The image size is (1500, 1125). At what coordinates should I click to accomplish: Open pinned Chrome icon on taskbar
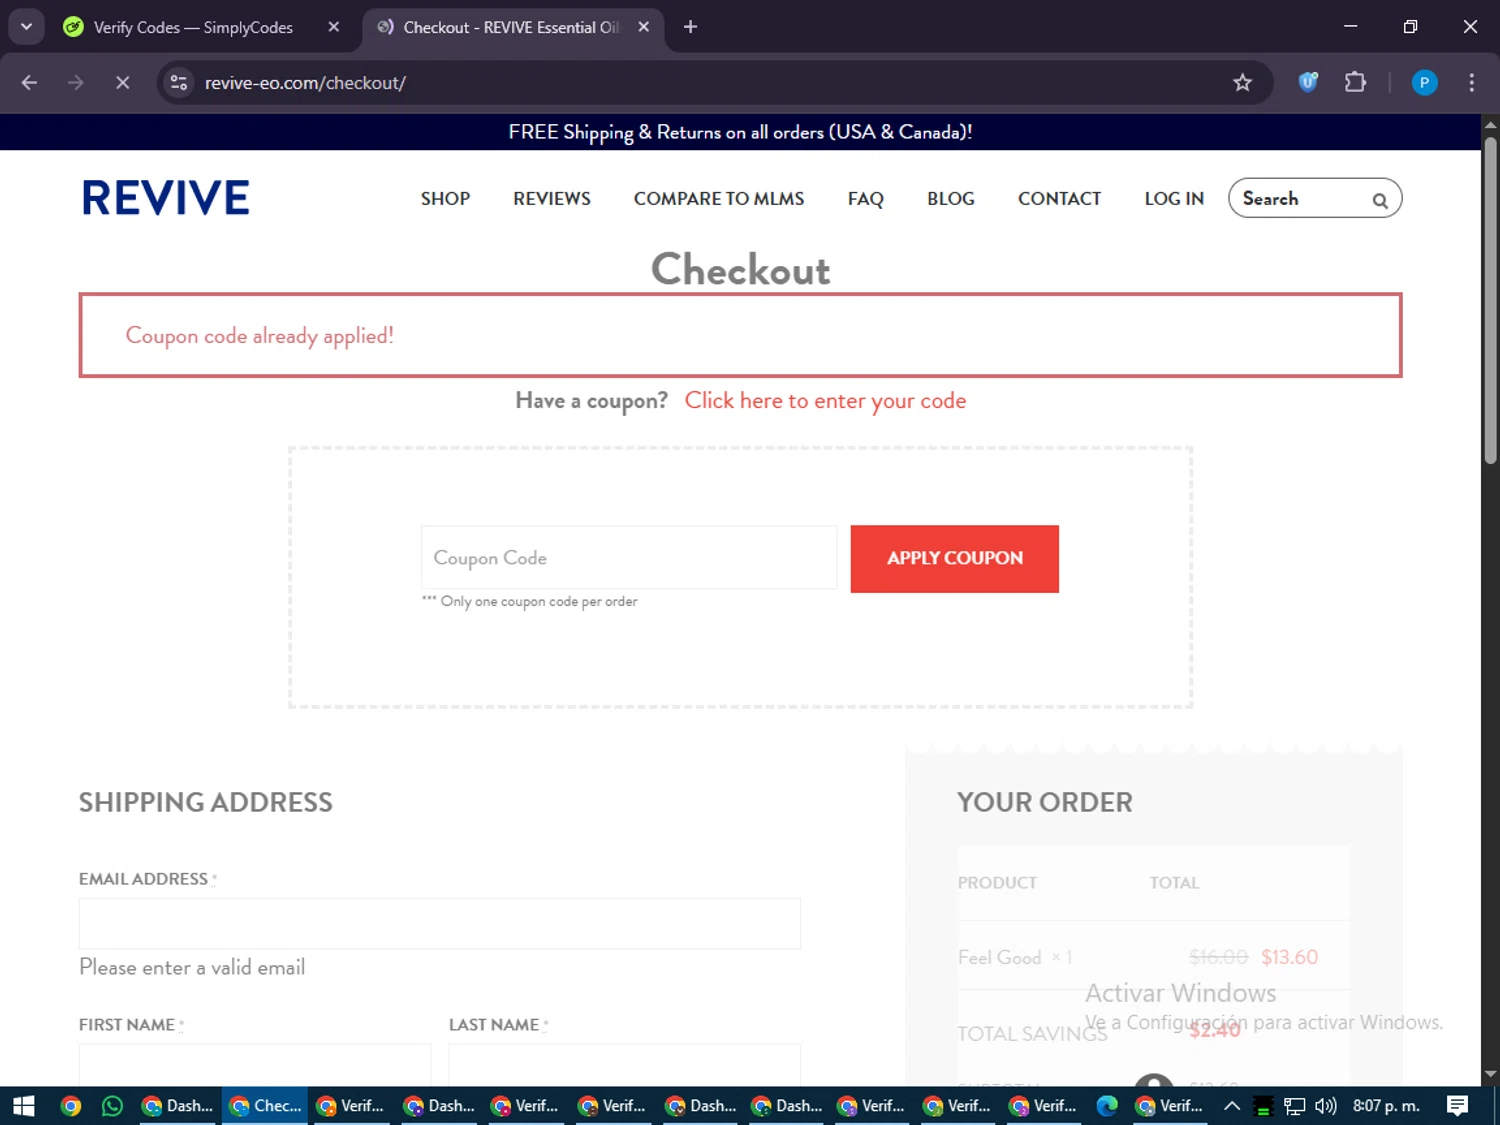[x=70, y=1106]
